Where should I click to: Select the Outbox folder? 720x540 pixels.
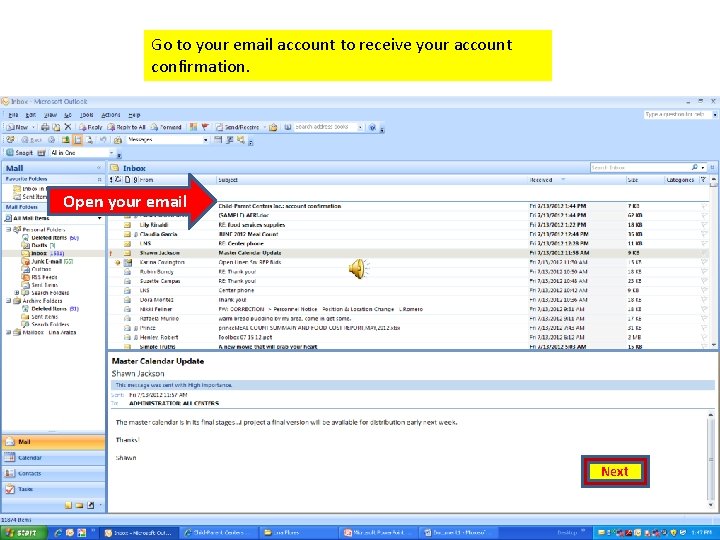36,269
